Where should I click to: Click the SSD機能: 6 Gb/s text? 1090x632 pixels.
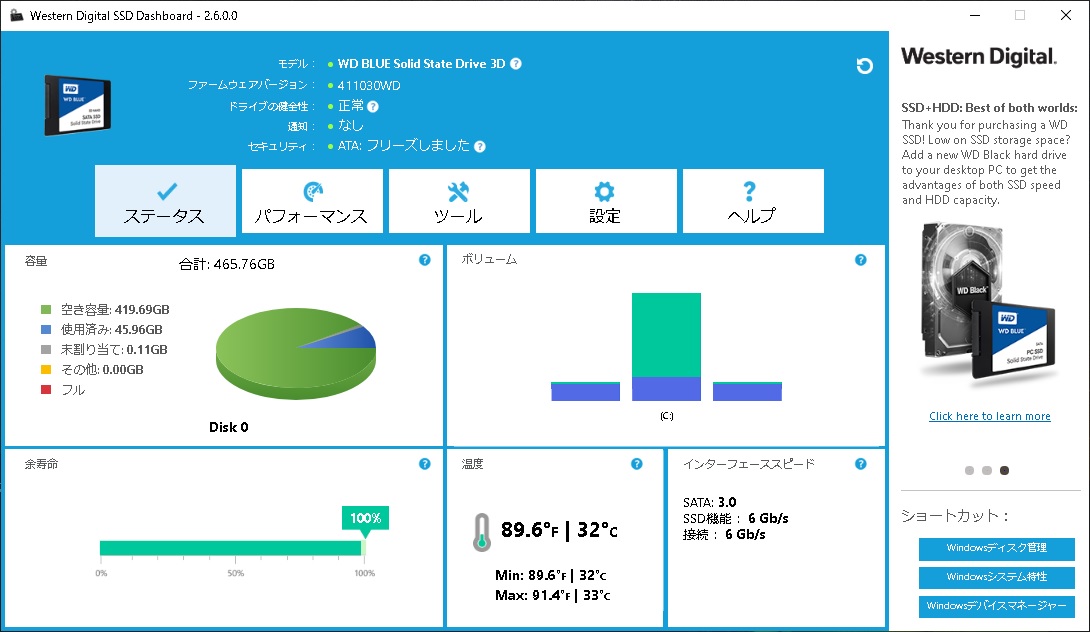pyautogui.click(x=735, y=519)
